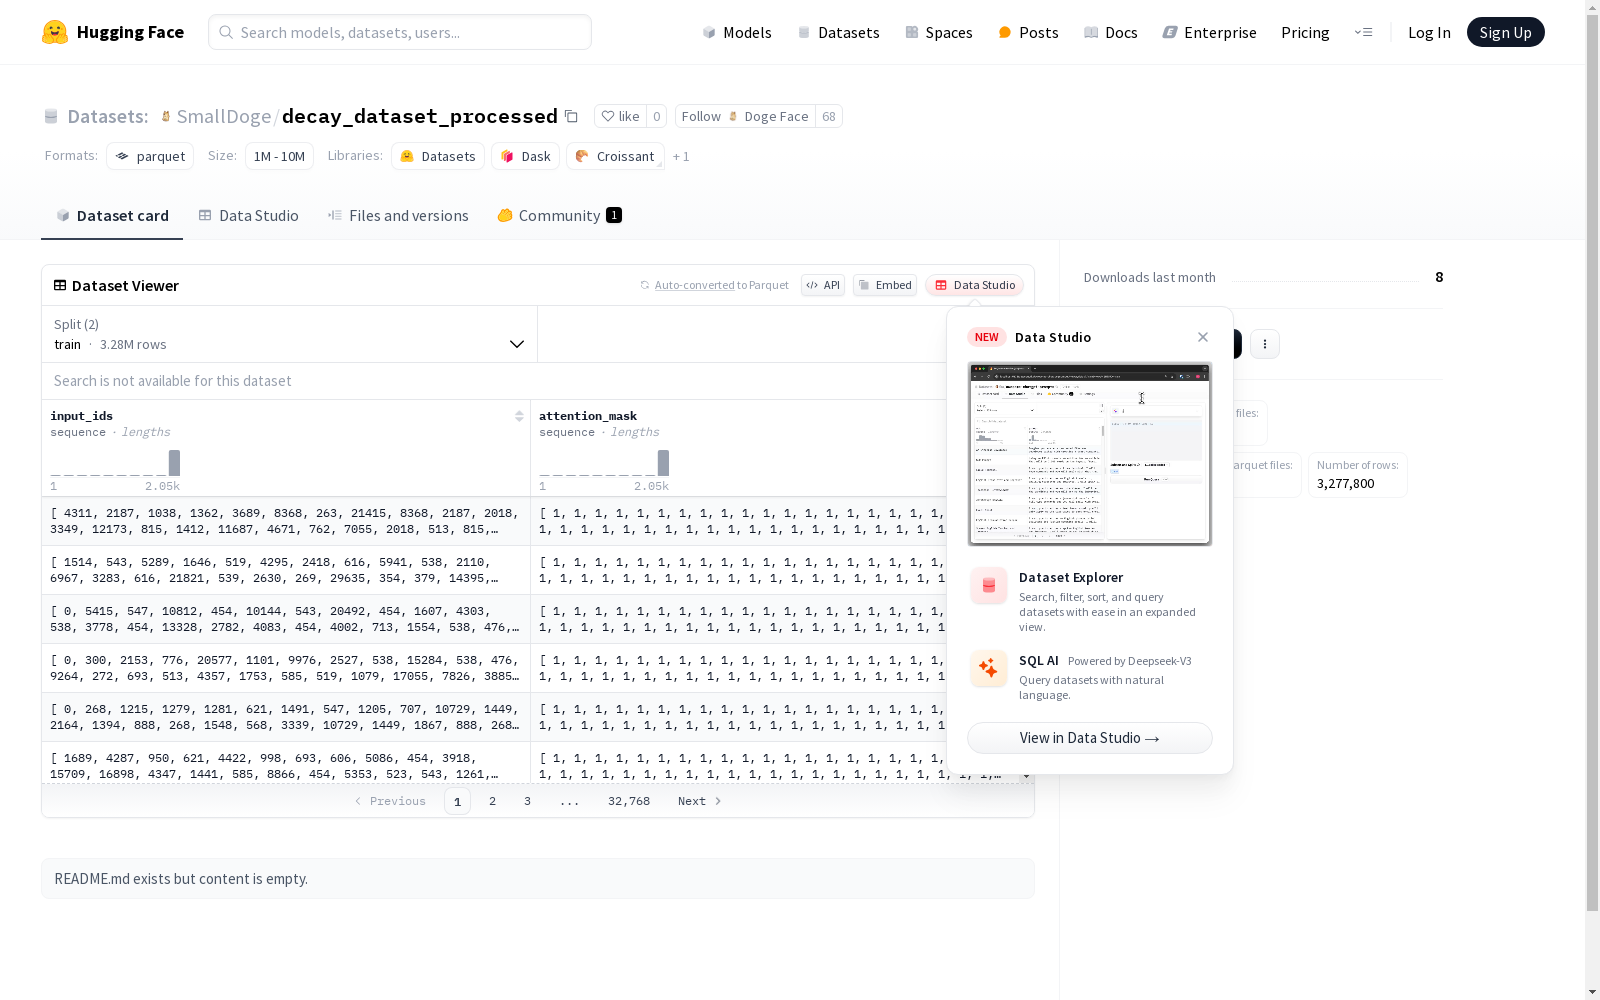
Task: Click View in Data Studio button
Action: 1090,738
